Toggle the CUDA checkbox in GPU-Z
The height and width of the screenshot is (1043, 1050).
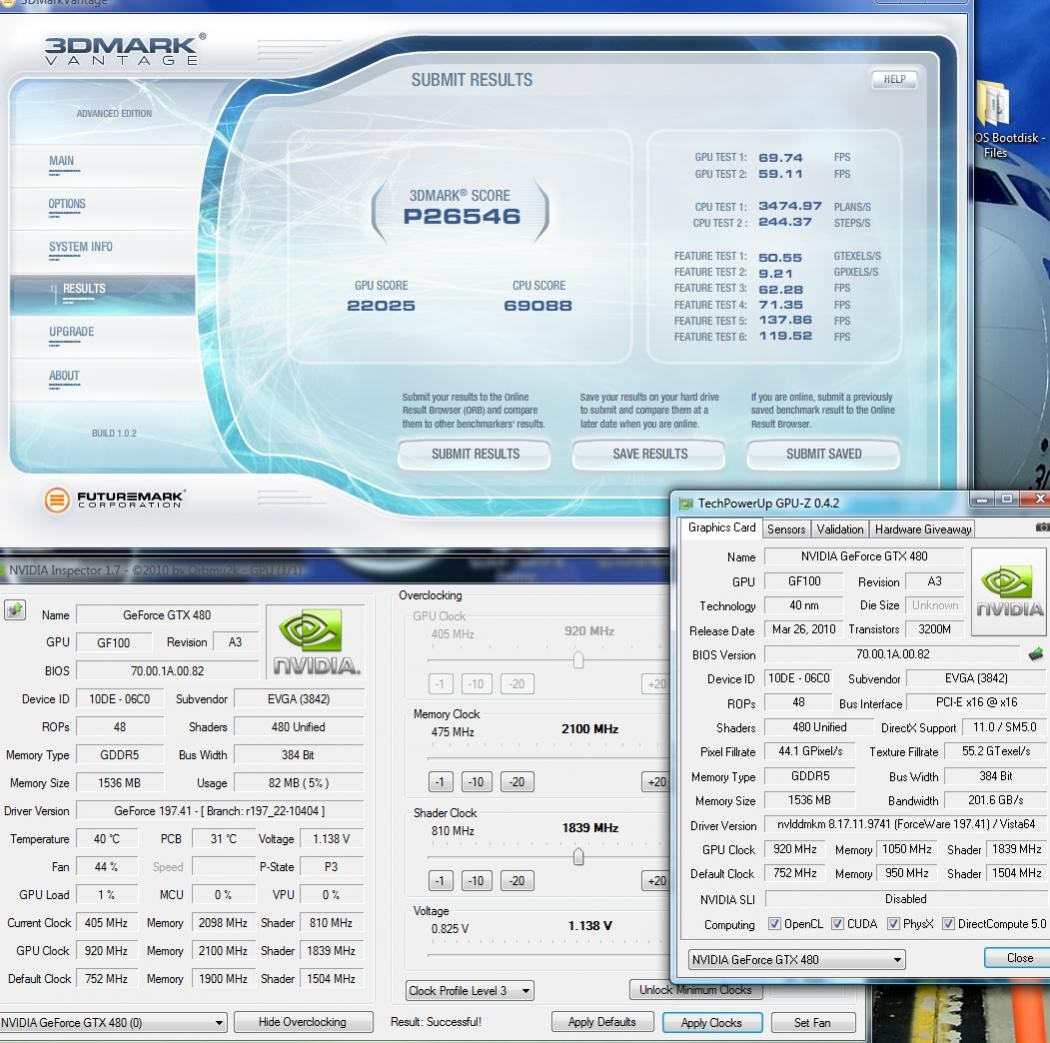837,924
